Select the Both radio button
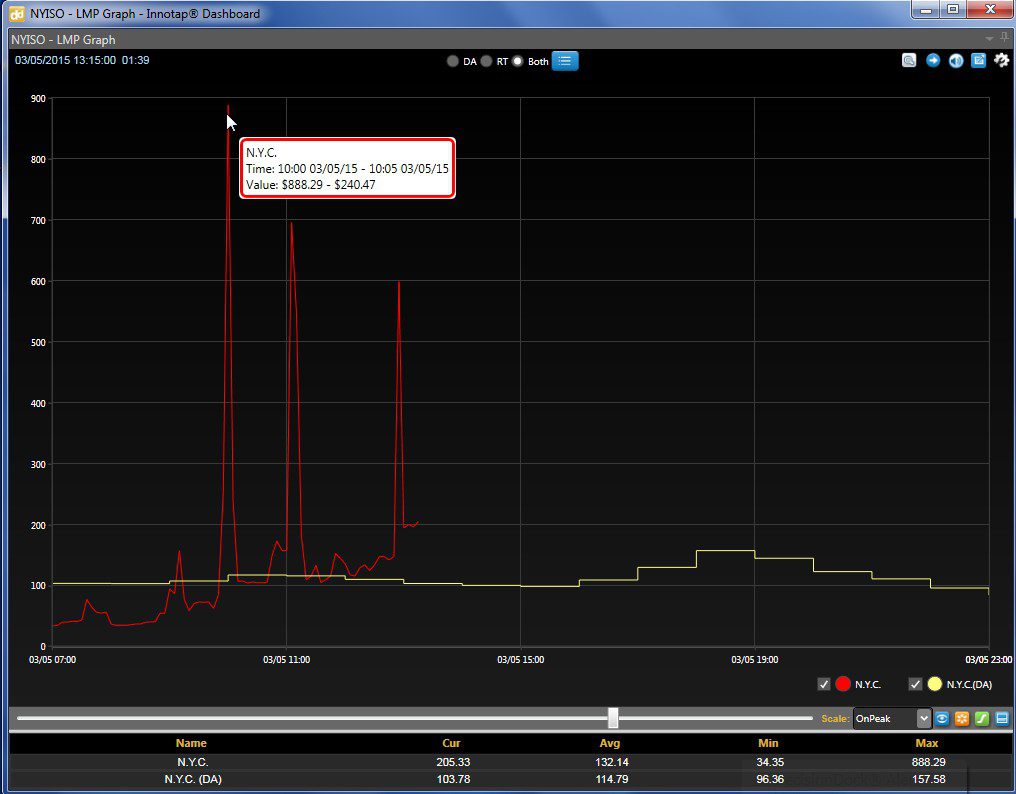 (517, 62)
